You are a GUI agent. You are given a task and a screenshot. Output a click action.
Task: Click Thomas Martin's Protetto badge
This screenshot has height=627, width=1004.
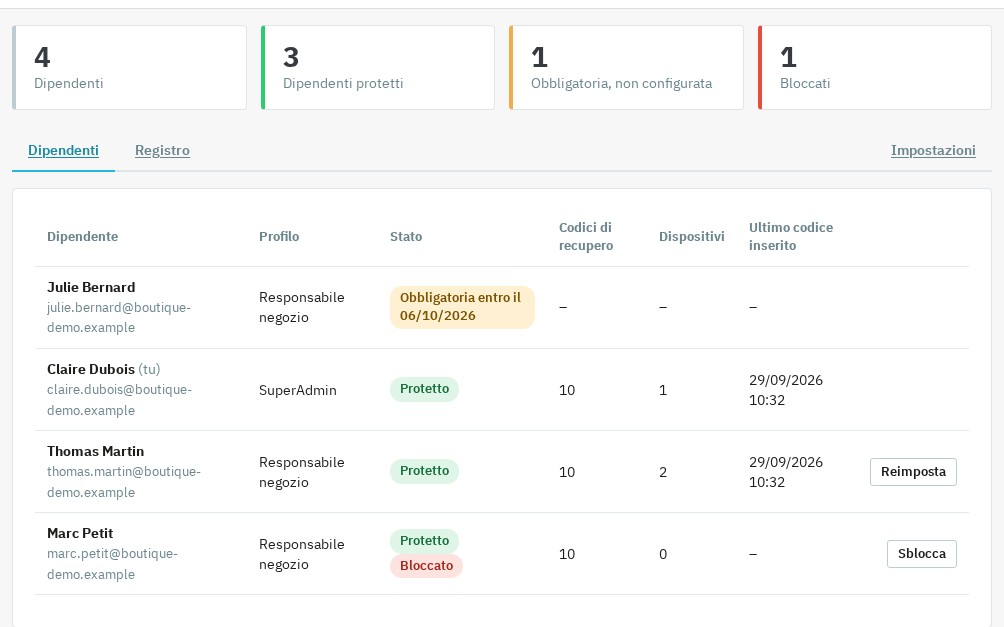point(425,471)
